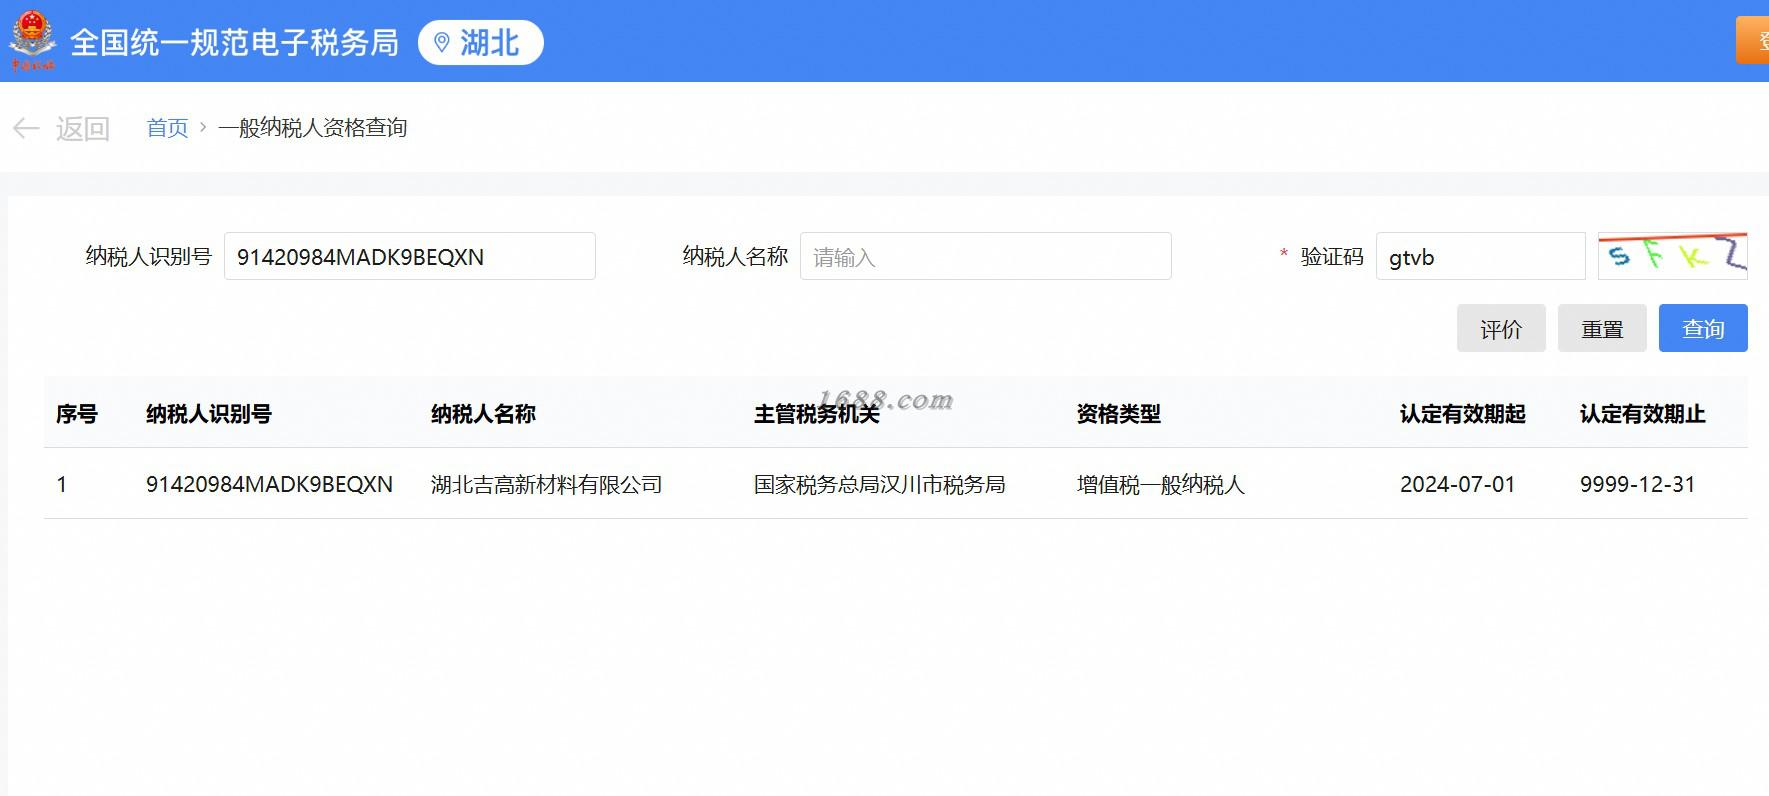
Task: Click the 序号 column header
Action: click(77, 413)
